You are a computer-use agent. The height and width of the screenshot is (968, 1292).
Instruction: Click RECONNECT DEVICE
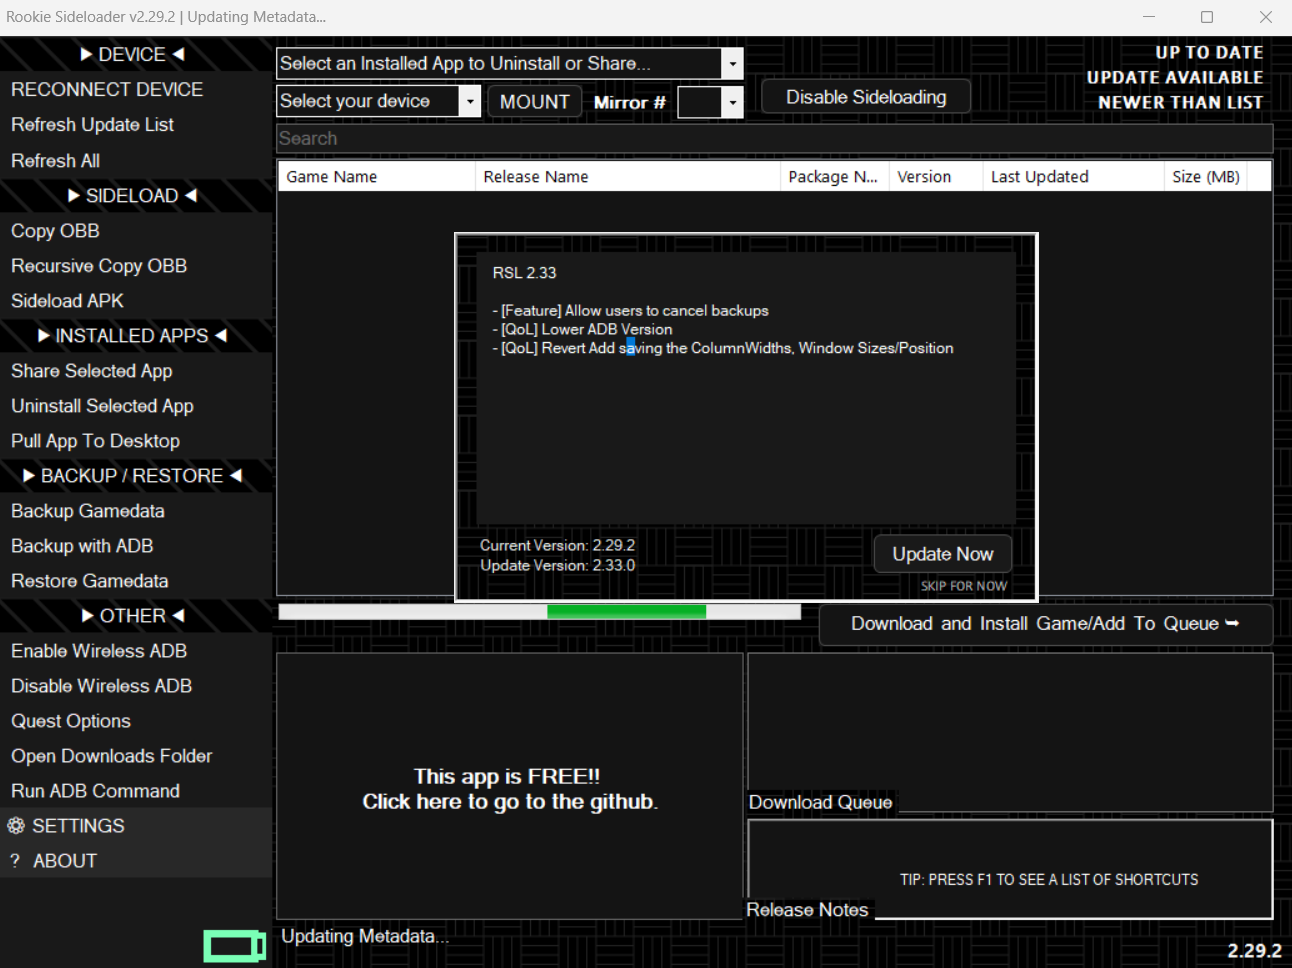[136, 90]
